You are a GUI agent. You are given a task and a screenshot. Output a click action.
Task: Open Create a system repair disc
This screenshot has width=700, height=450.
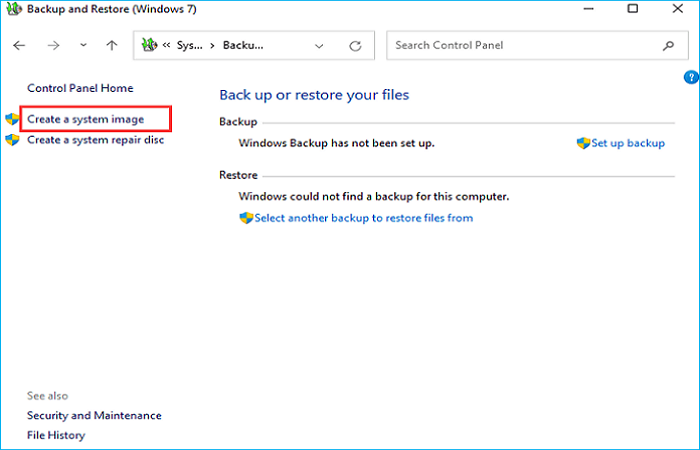coord(95,140)
